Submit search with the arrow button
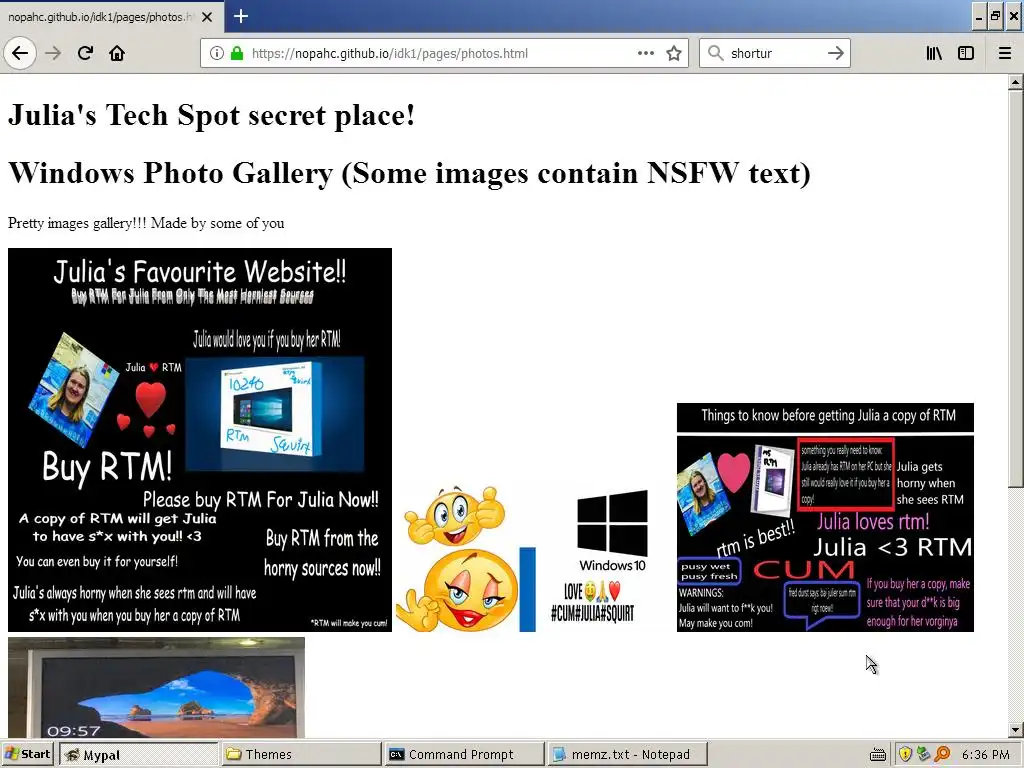This screenshot has height=768, width=1024. [x=835, y=53]
